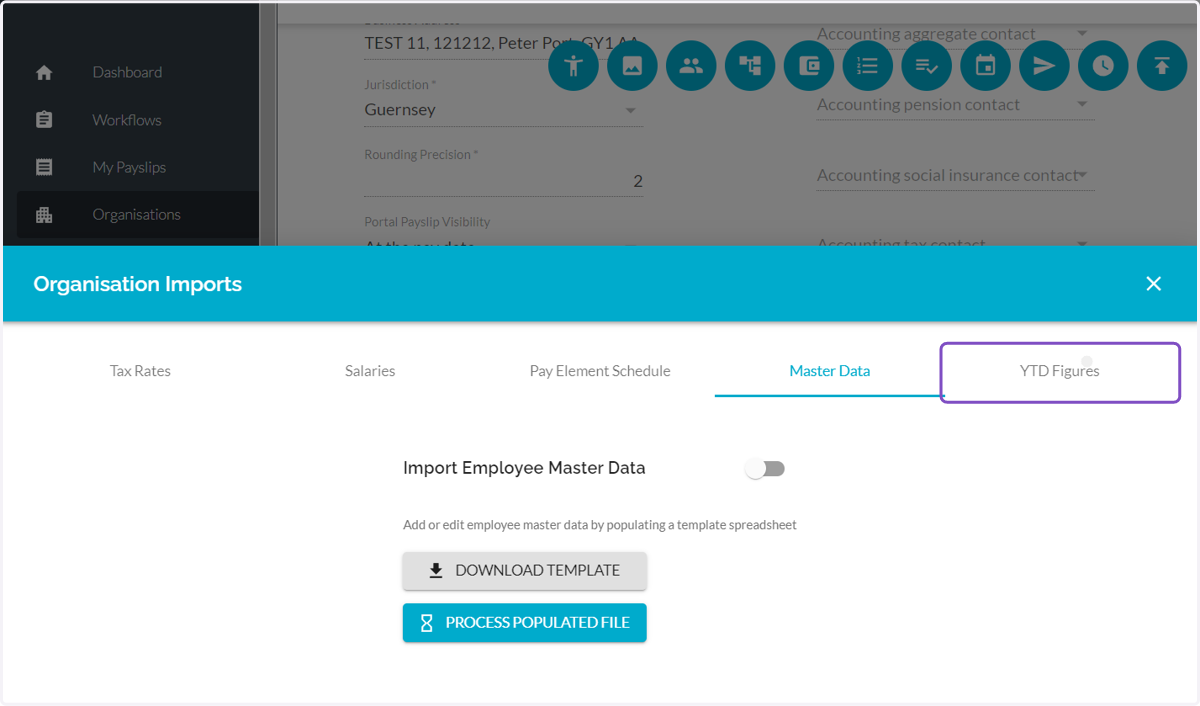Click the Download Template button
1200x706 pixels.
click(525, 571)
